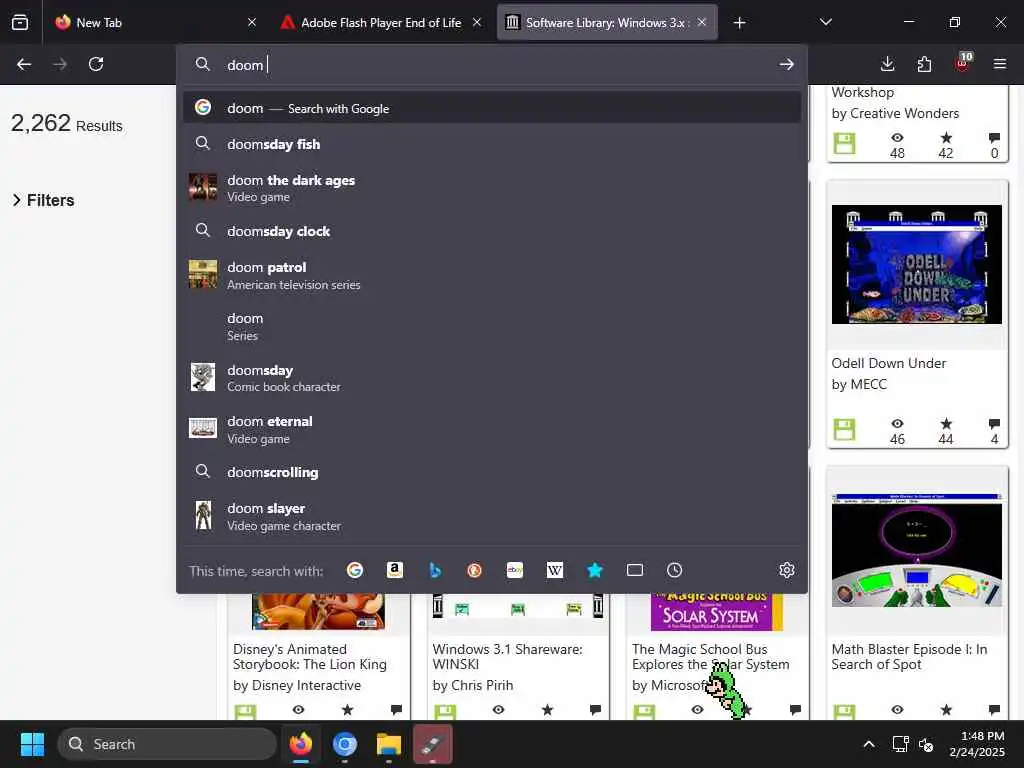The height and width of the screenshot is (768, 1024).
Task: Reload the page with the refresh icon
Action: 96,64
